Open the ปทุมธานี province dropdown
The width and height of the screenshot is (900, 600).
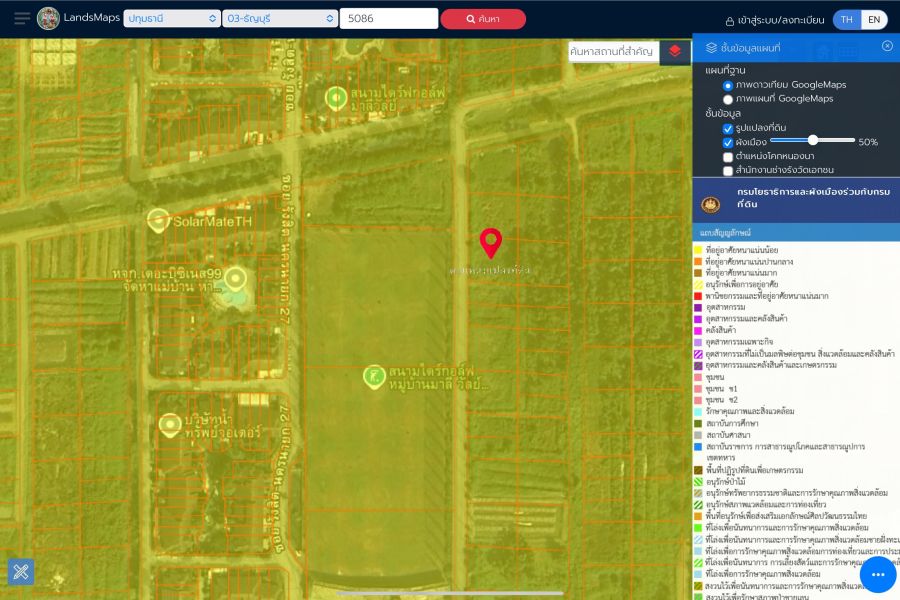172,19
